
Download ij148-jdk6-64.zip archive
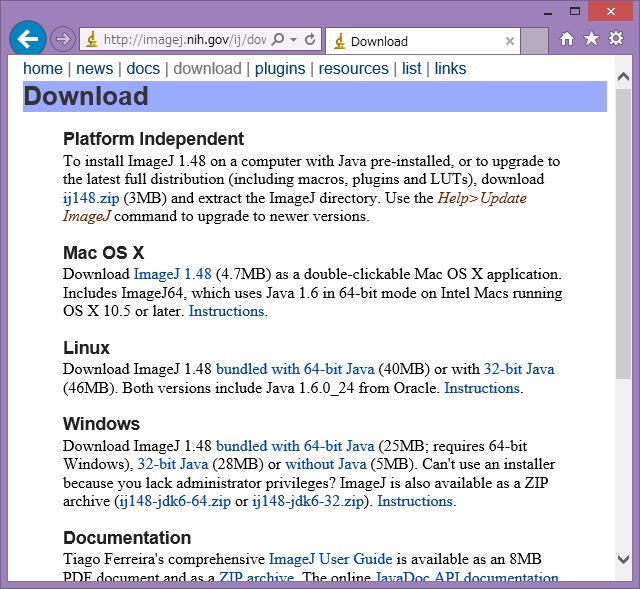[175, 501]
